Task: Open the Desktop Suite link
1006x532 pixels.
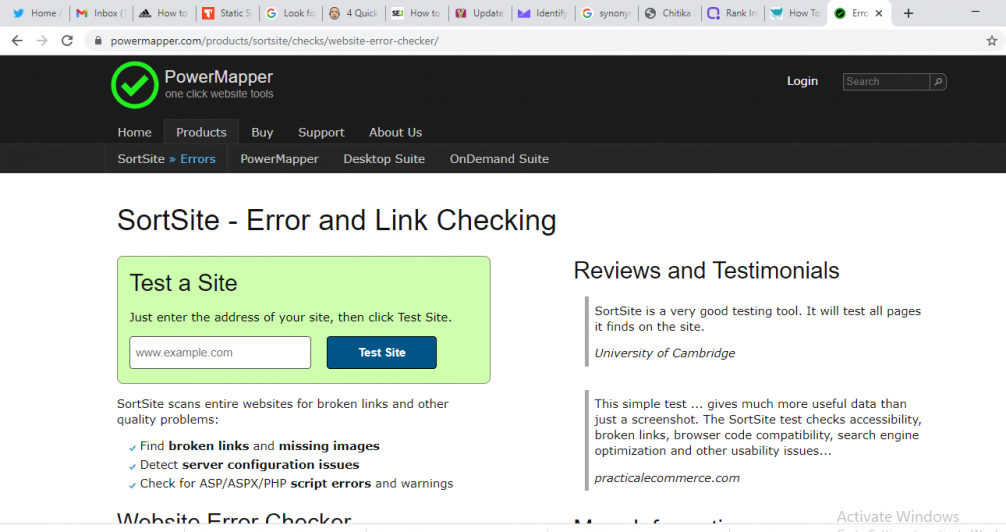Action: click(384, 159)
